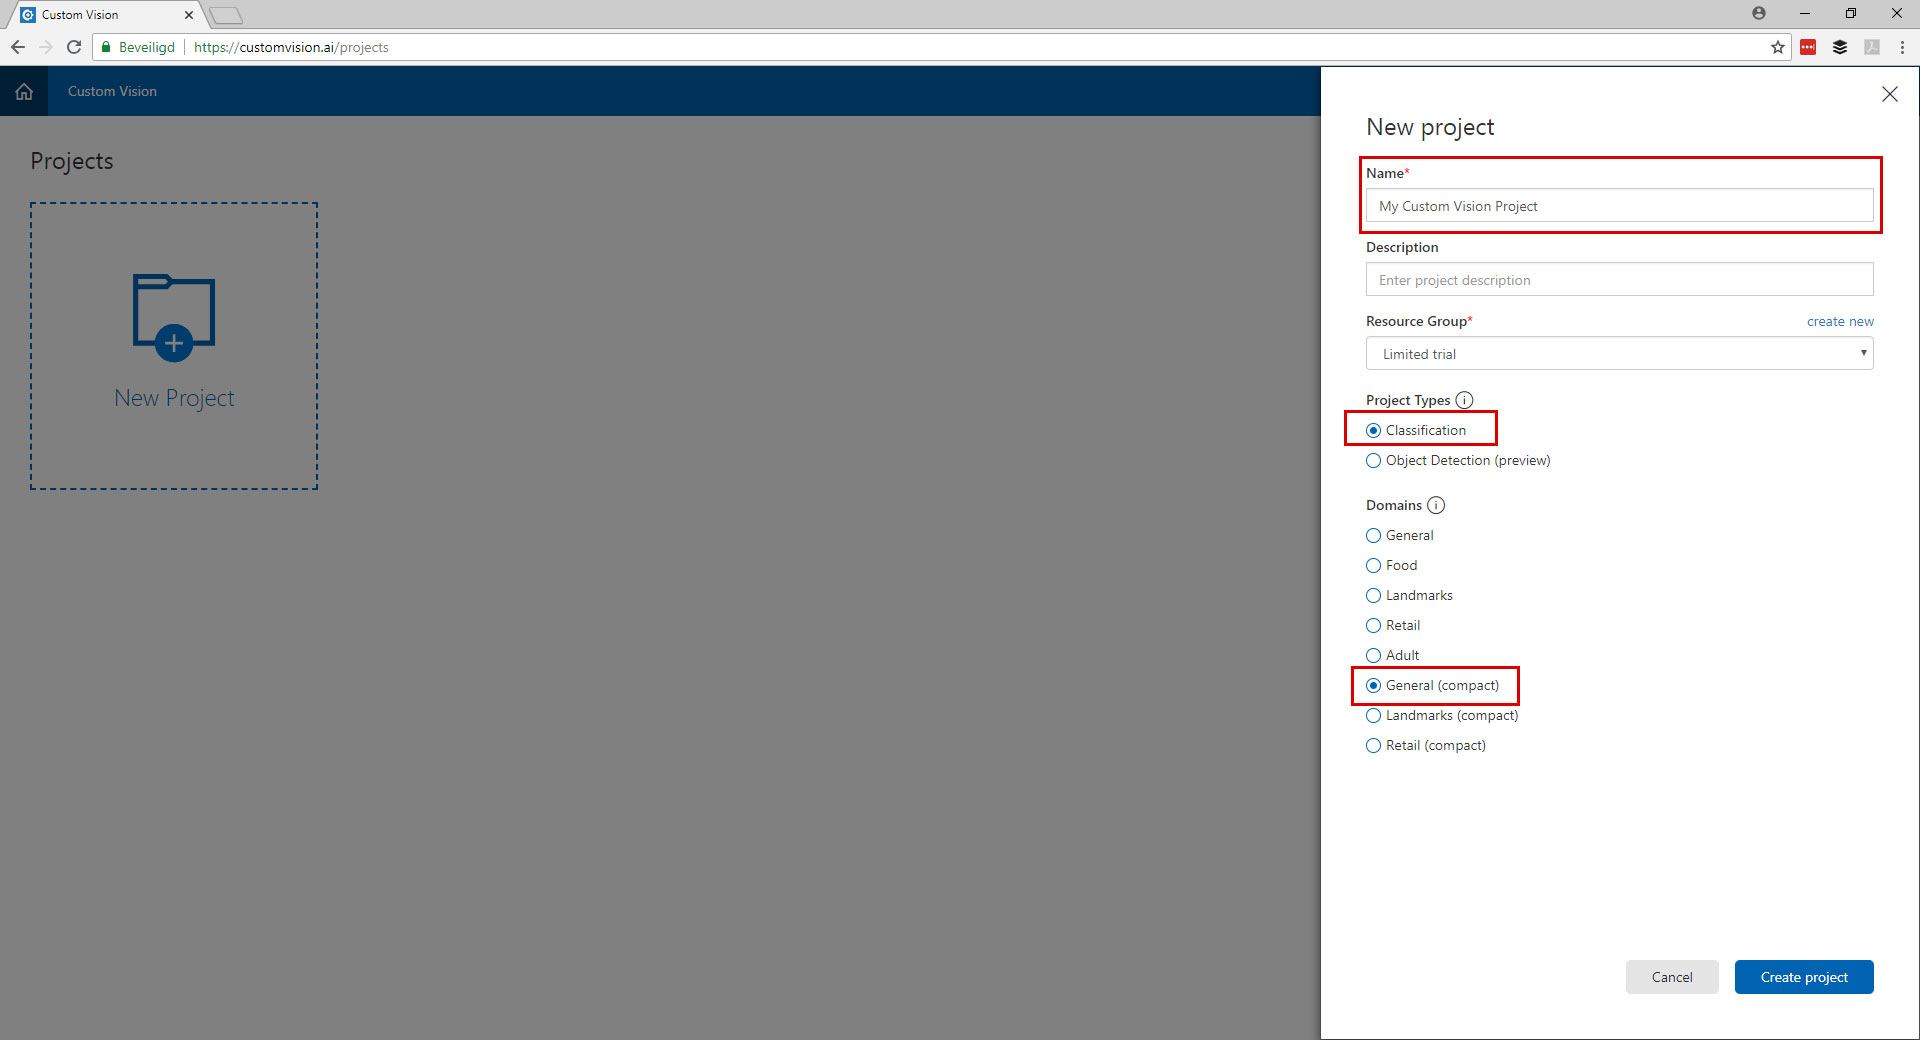The image size is (1920, 1040).
Task: Select General (compact) domain
Action: click(x=1373, y=685)
